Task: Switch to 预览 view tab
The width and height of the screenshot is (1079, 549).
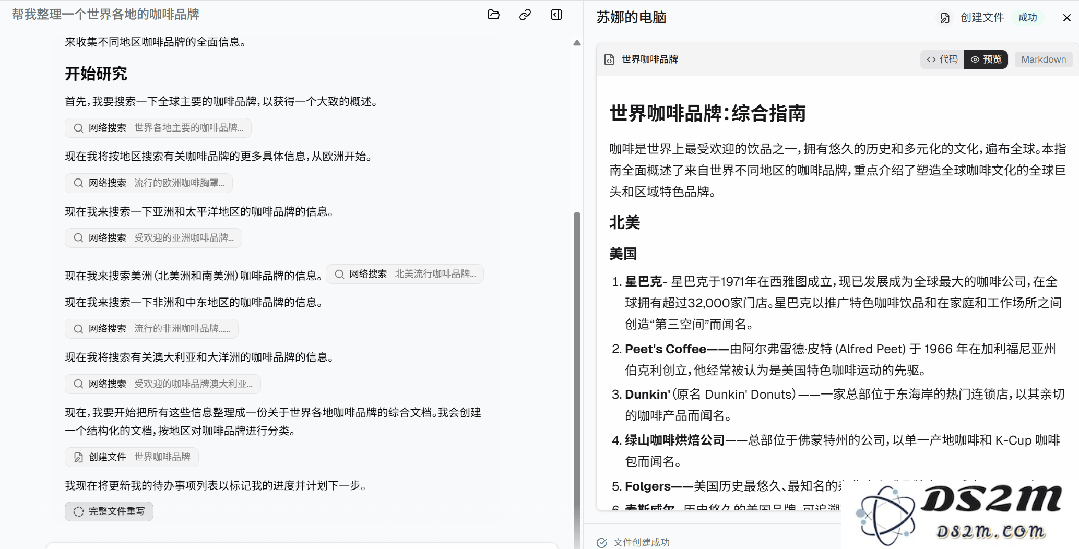Action: pos(986,60)
